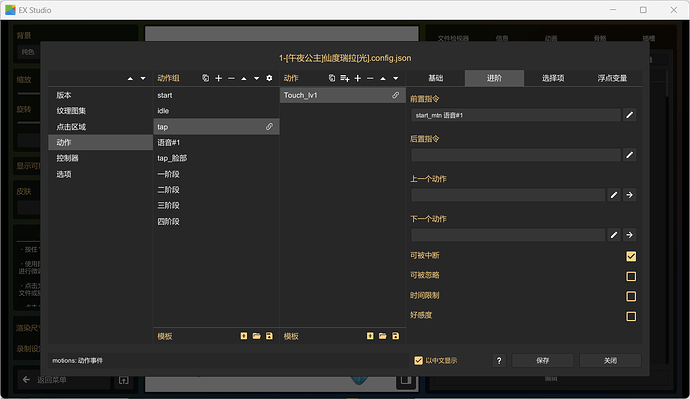Edit the 前置指令 field with the pencil icon
This screenshot has width=690, height=399.
pyautogui.click(x=630, y=115)
